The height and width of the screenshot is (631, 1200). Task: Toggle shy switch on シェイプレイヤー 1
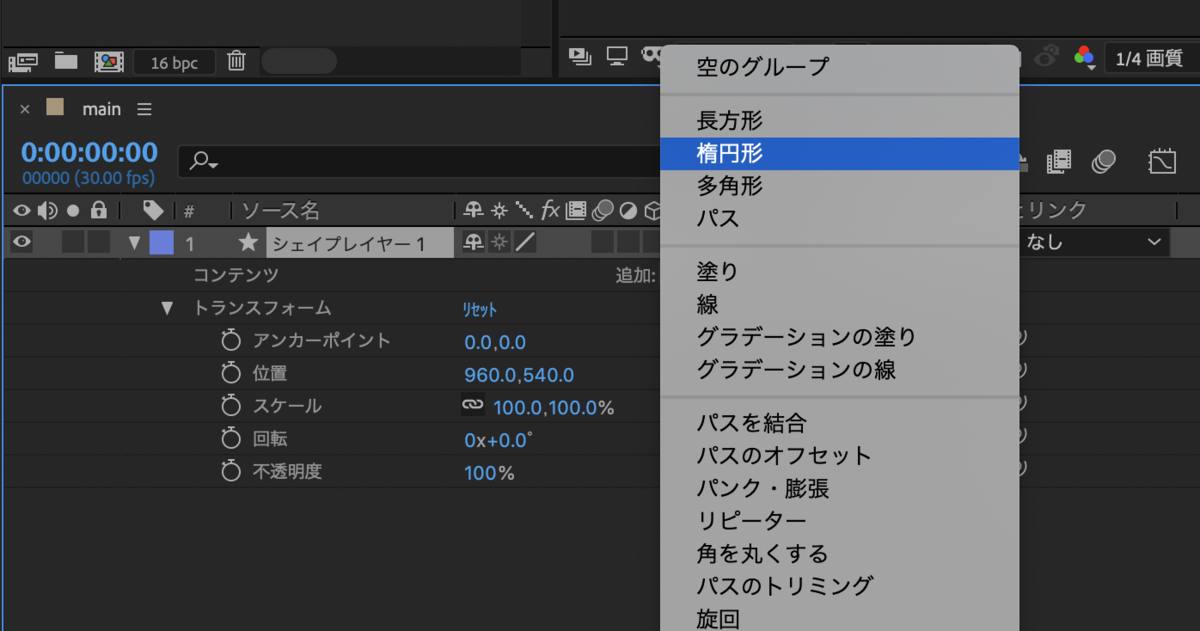pyautogui.click(x=473, y=242)
